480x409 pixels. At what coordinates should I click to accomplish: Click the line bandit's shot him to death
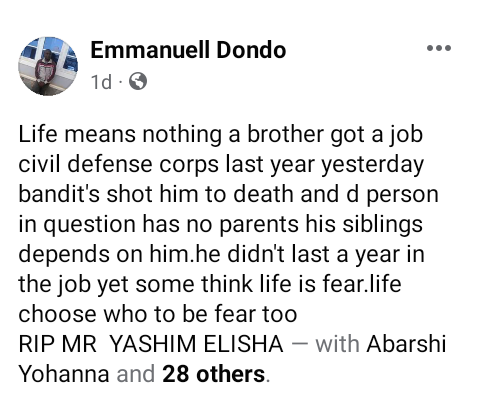[228, 194]
